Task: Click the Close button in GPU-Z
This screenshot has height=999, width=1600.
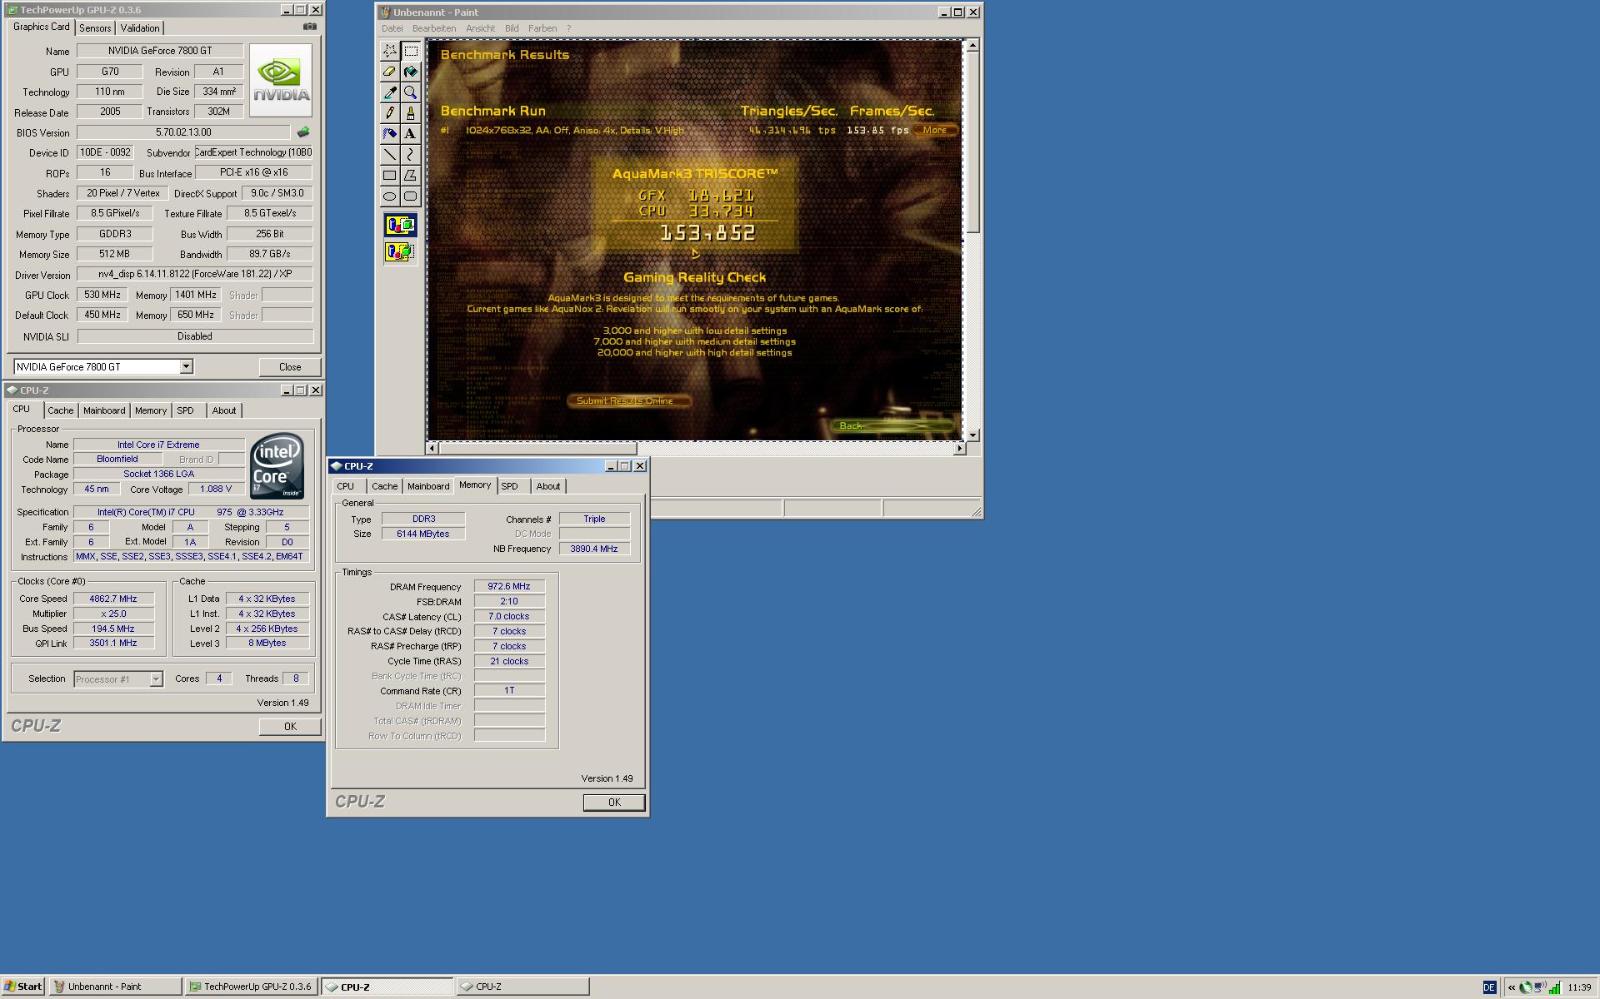Action: point(290,367)
